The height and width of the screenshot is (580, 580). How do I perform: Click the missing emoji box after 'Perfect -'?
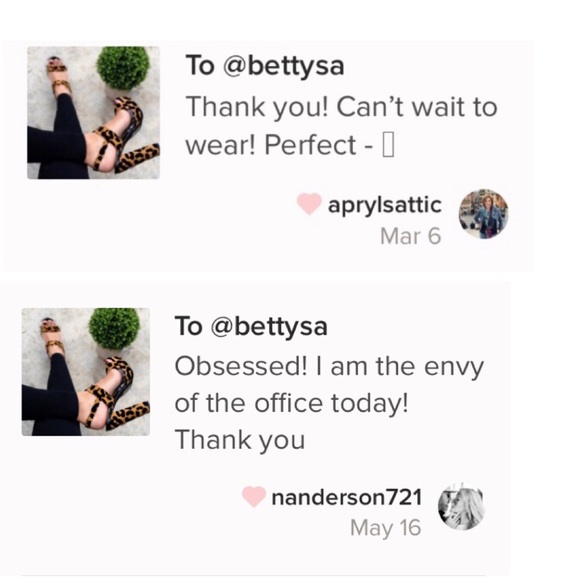click(x=388, y=146)
